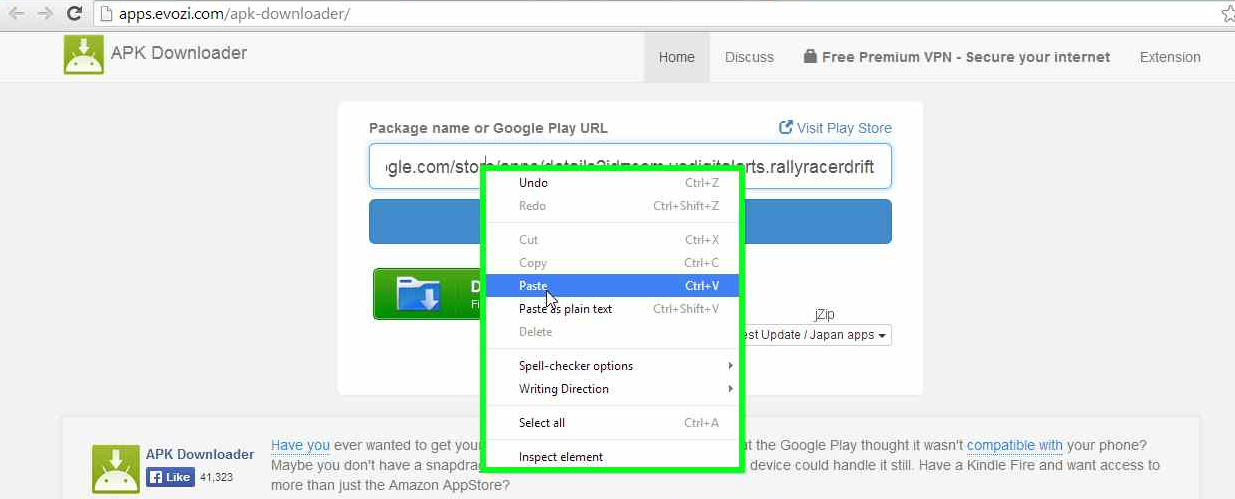This screenshot has width=1235, height=499.
Task: Click the Package name or Google Play URL field
Action: (x=630, y=167)
